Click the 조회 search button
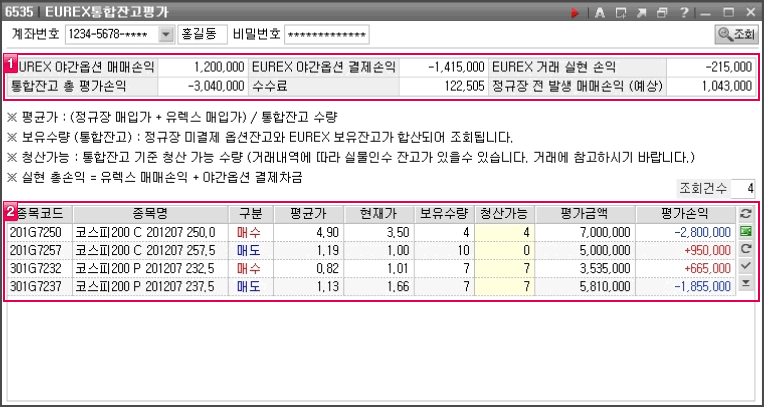Viewport: 764px width, 407px height. (x=735, y=34)
